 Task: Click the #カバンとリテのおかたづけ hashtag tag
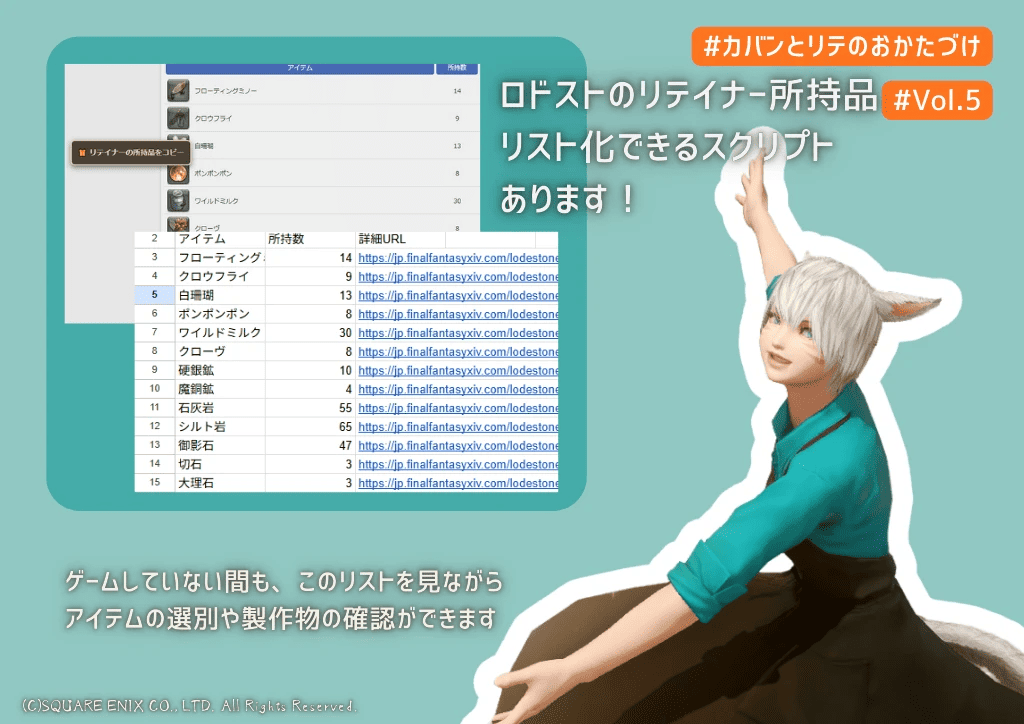tap(841, 47)
